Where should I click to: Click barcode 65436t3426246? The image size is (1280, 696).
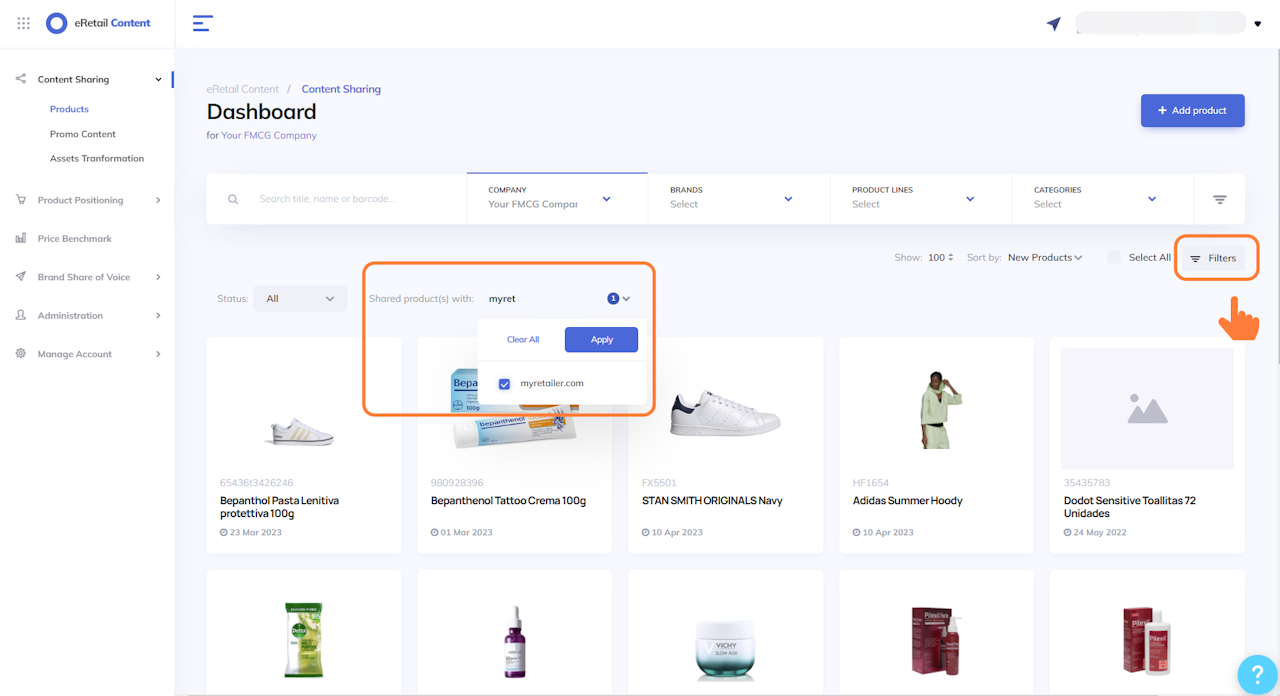(257, 483)
